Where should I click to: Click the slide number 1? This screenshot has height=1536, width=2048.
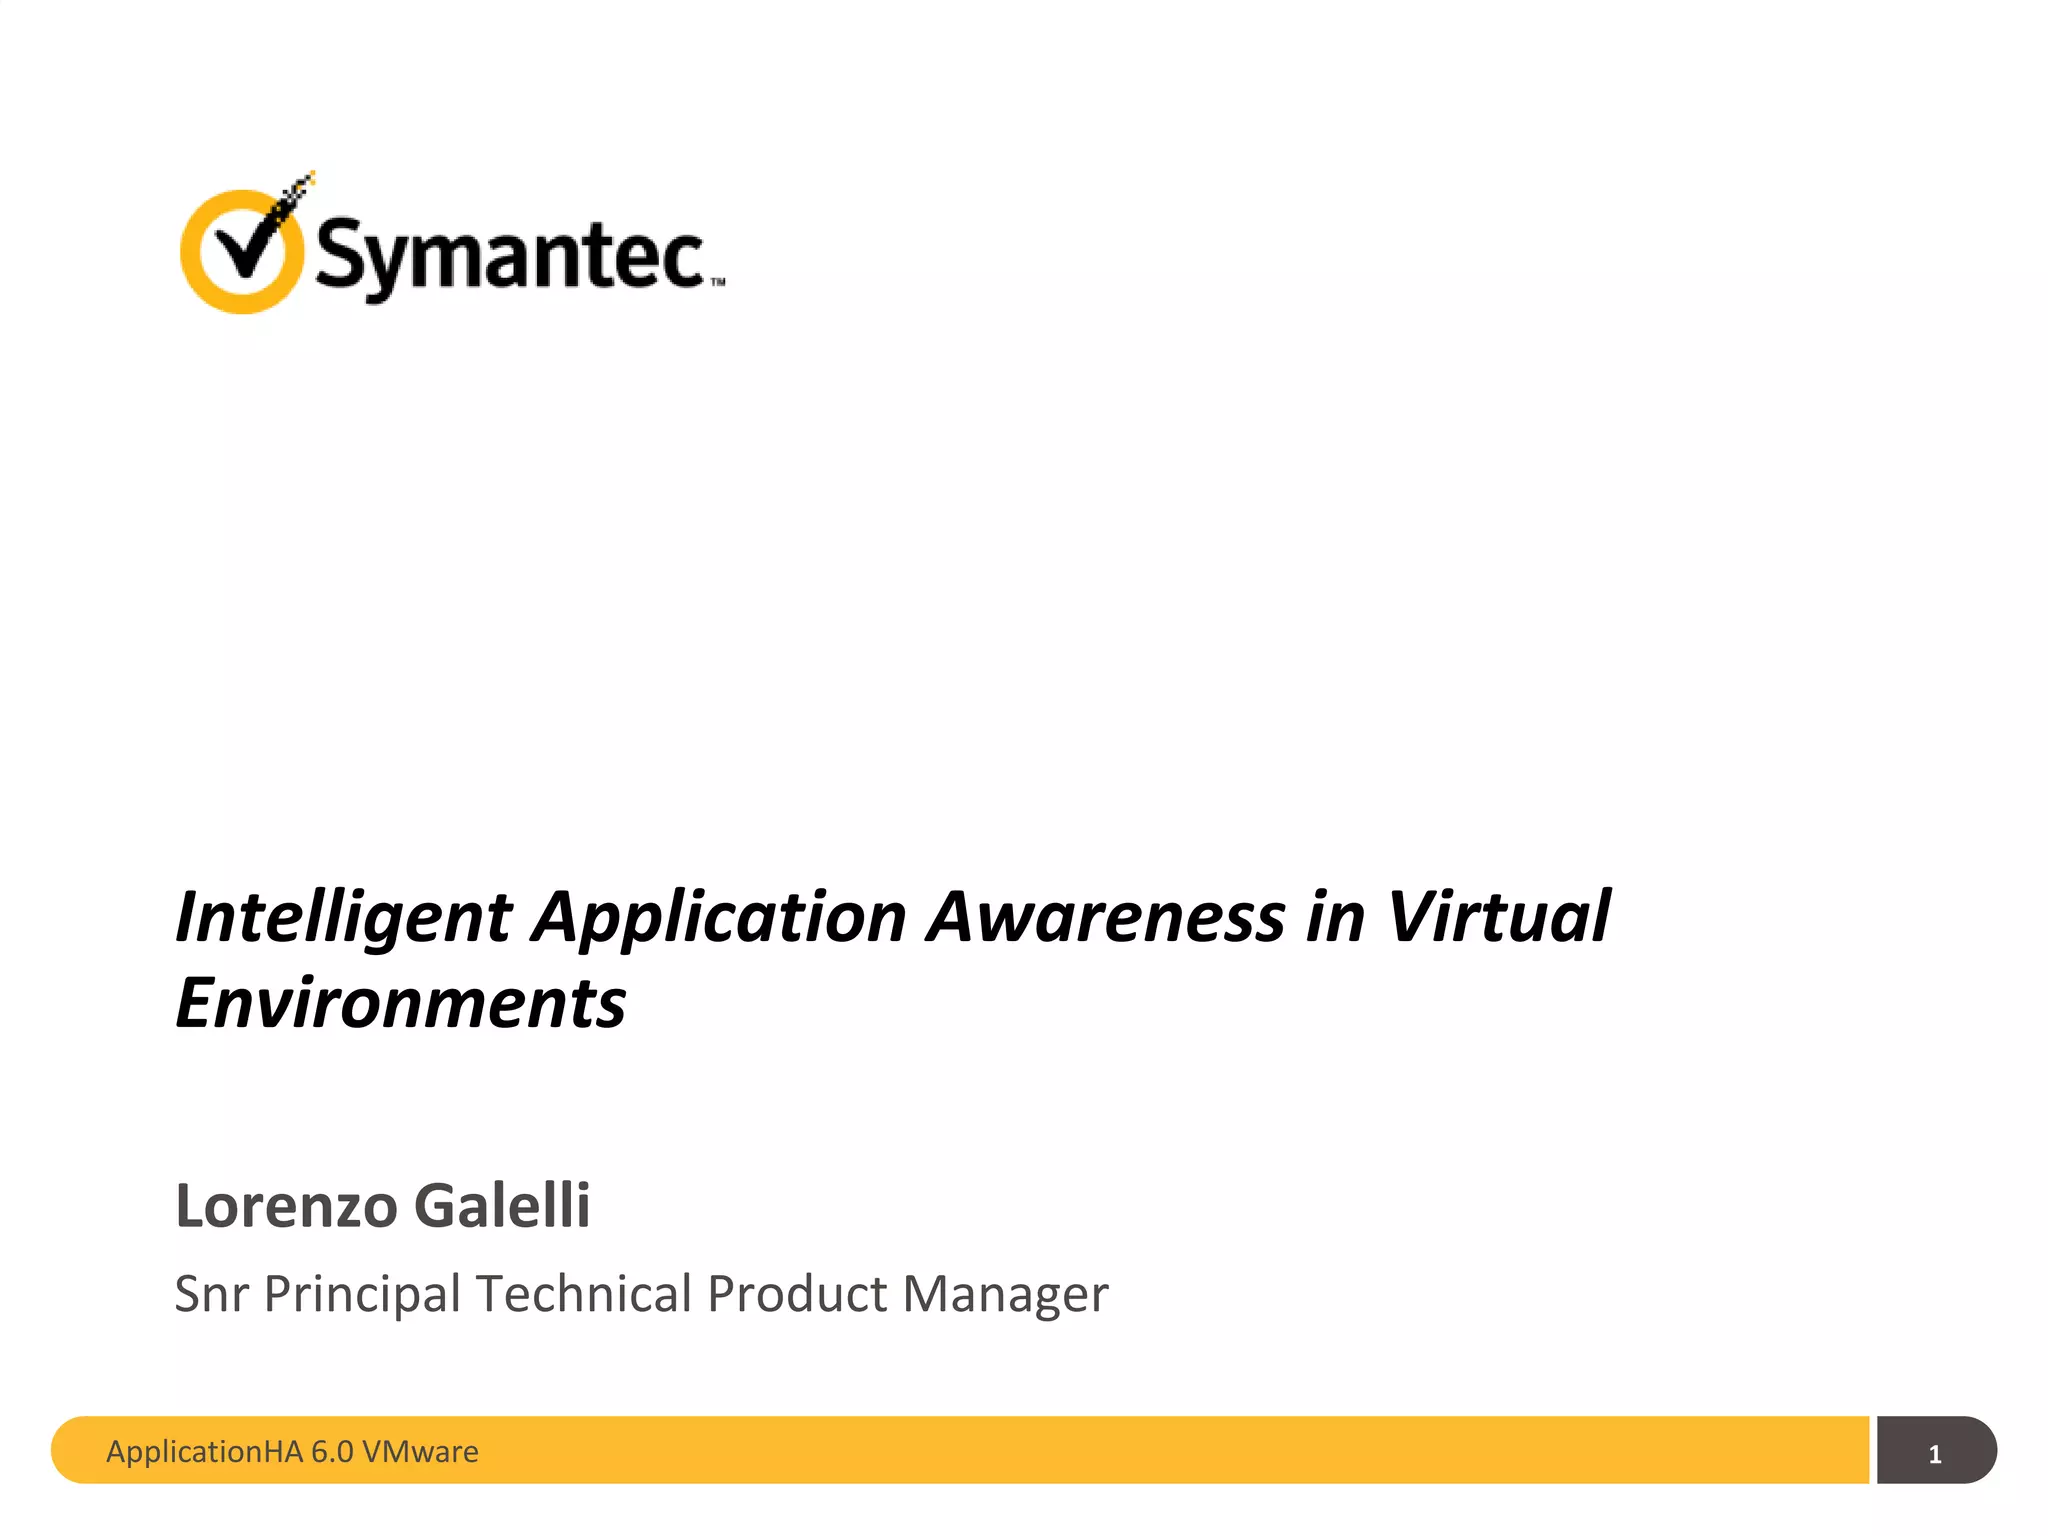click(1934, 1454)
